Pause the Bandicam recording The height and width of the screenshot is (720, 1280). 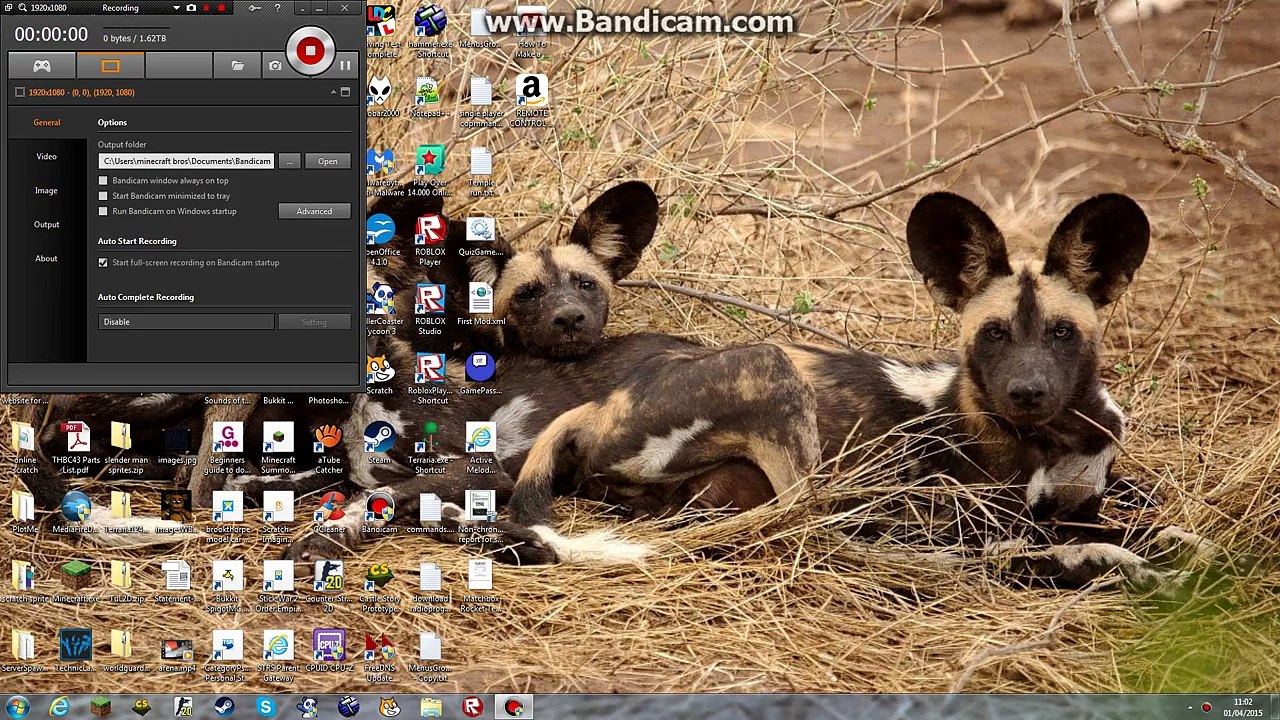coord(345,66)
